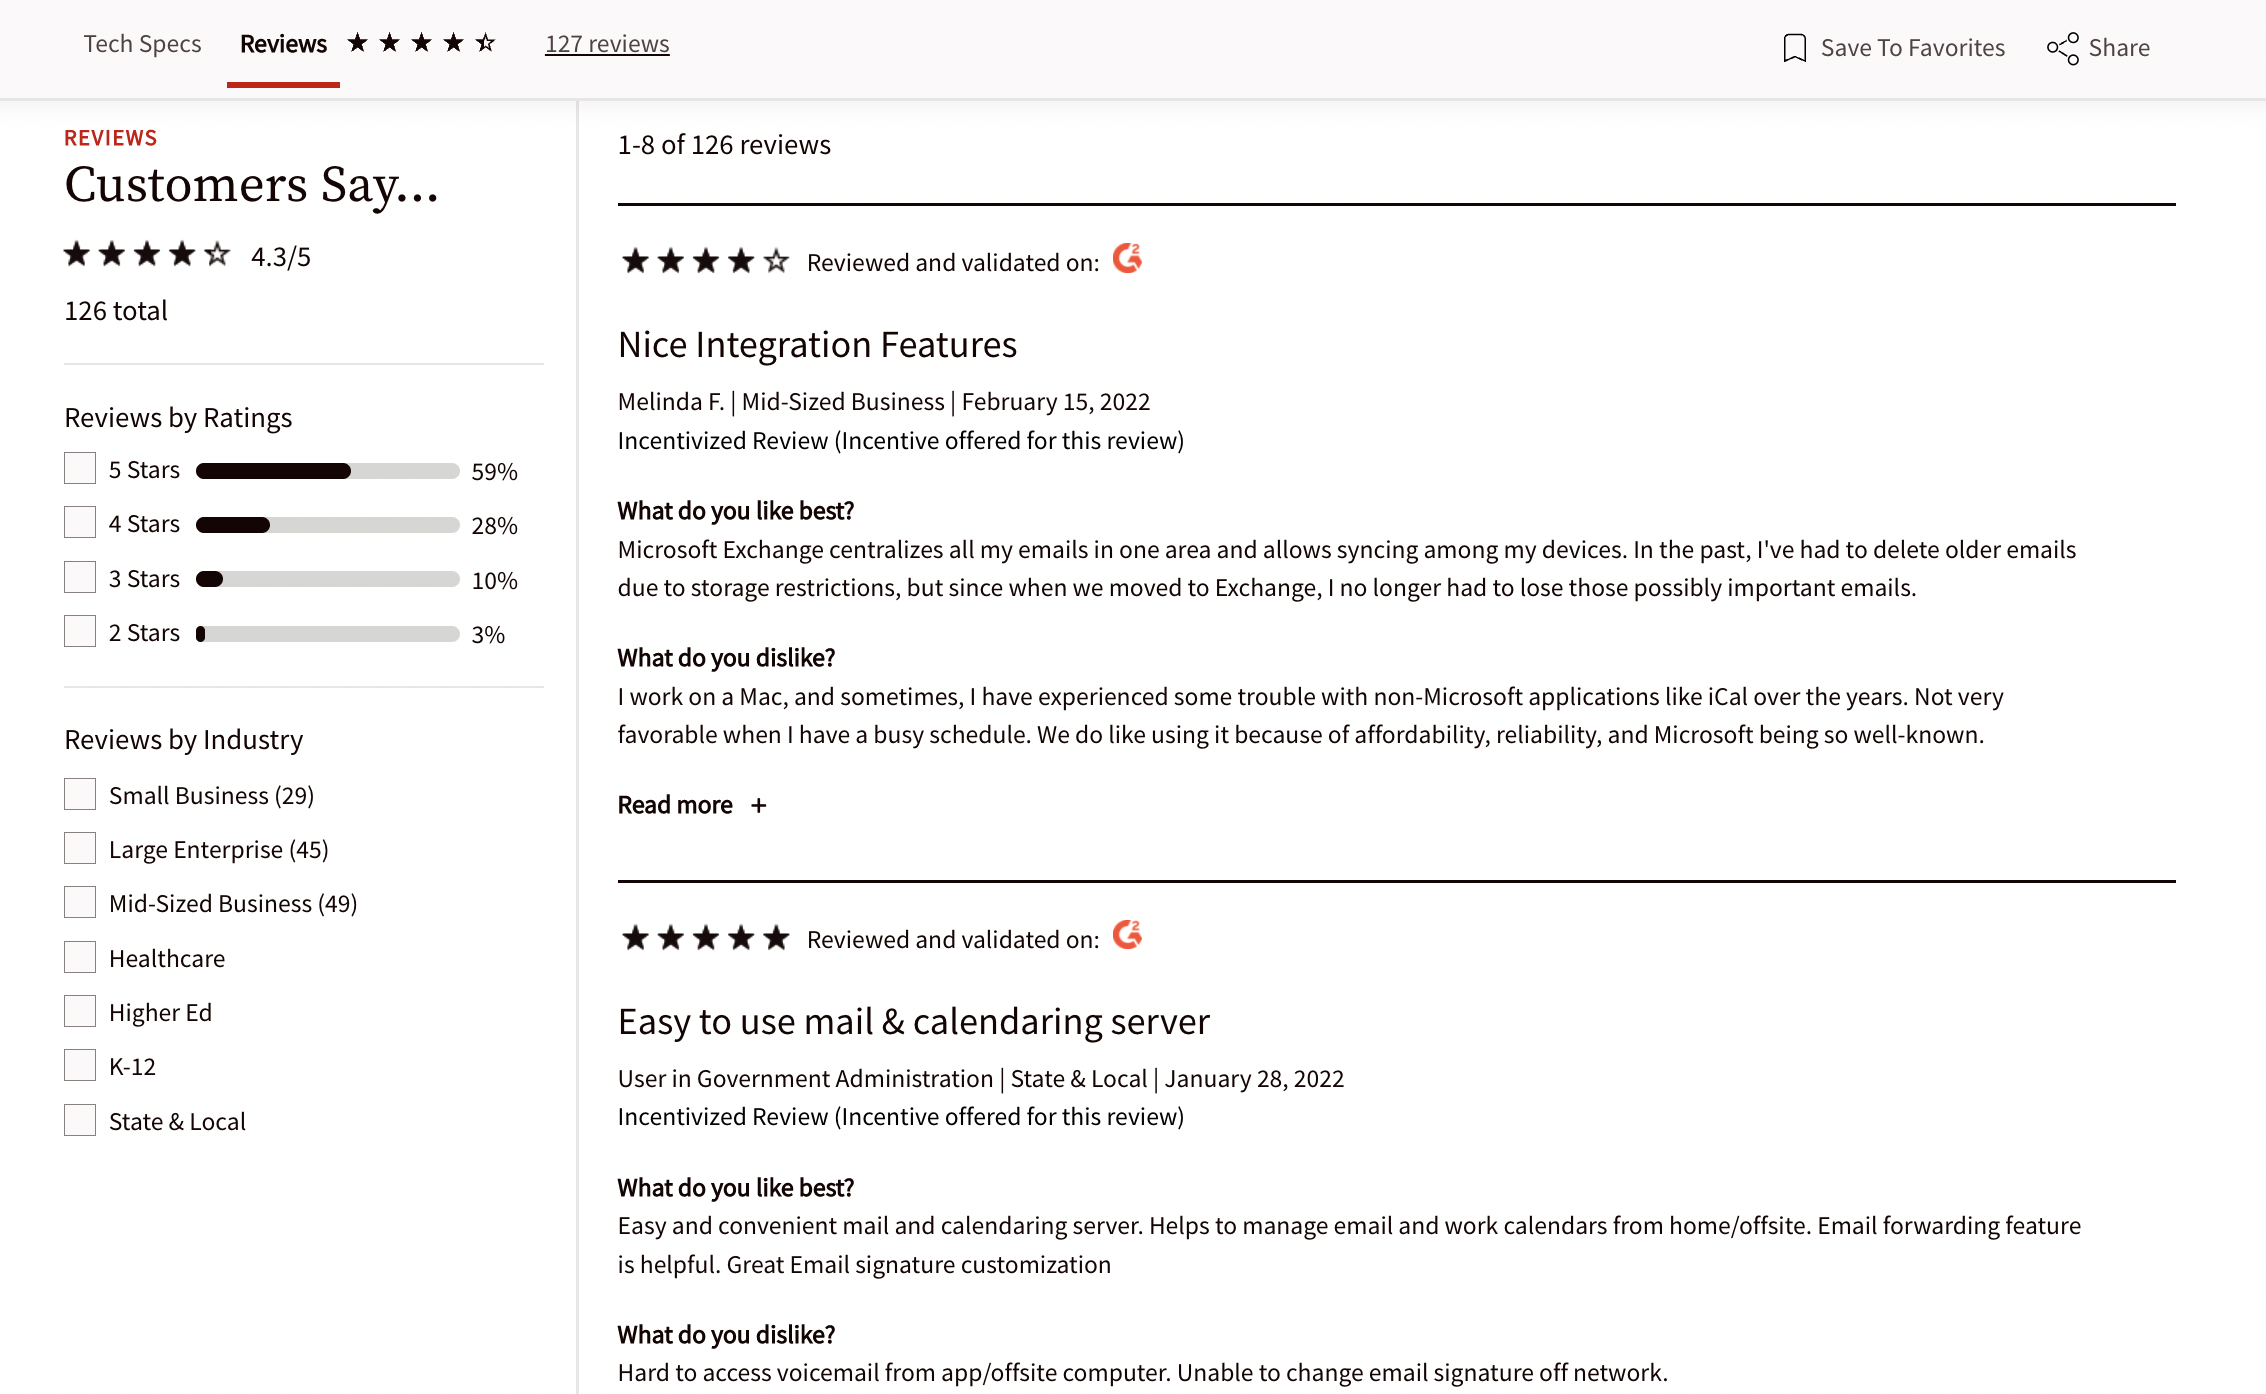The height and width of the screenshot is (1394, 2266).
Task: Click the five-star rating on the calendaring review
Action: click(x=705, y=938)
